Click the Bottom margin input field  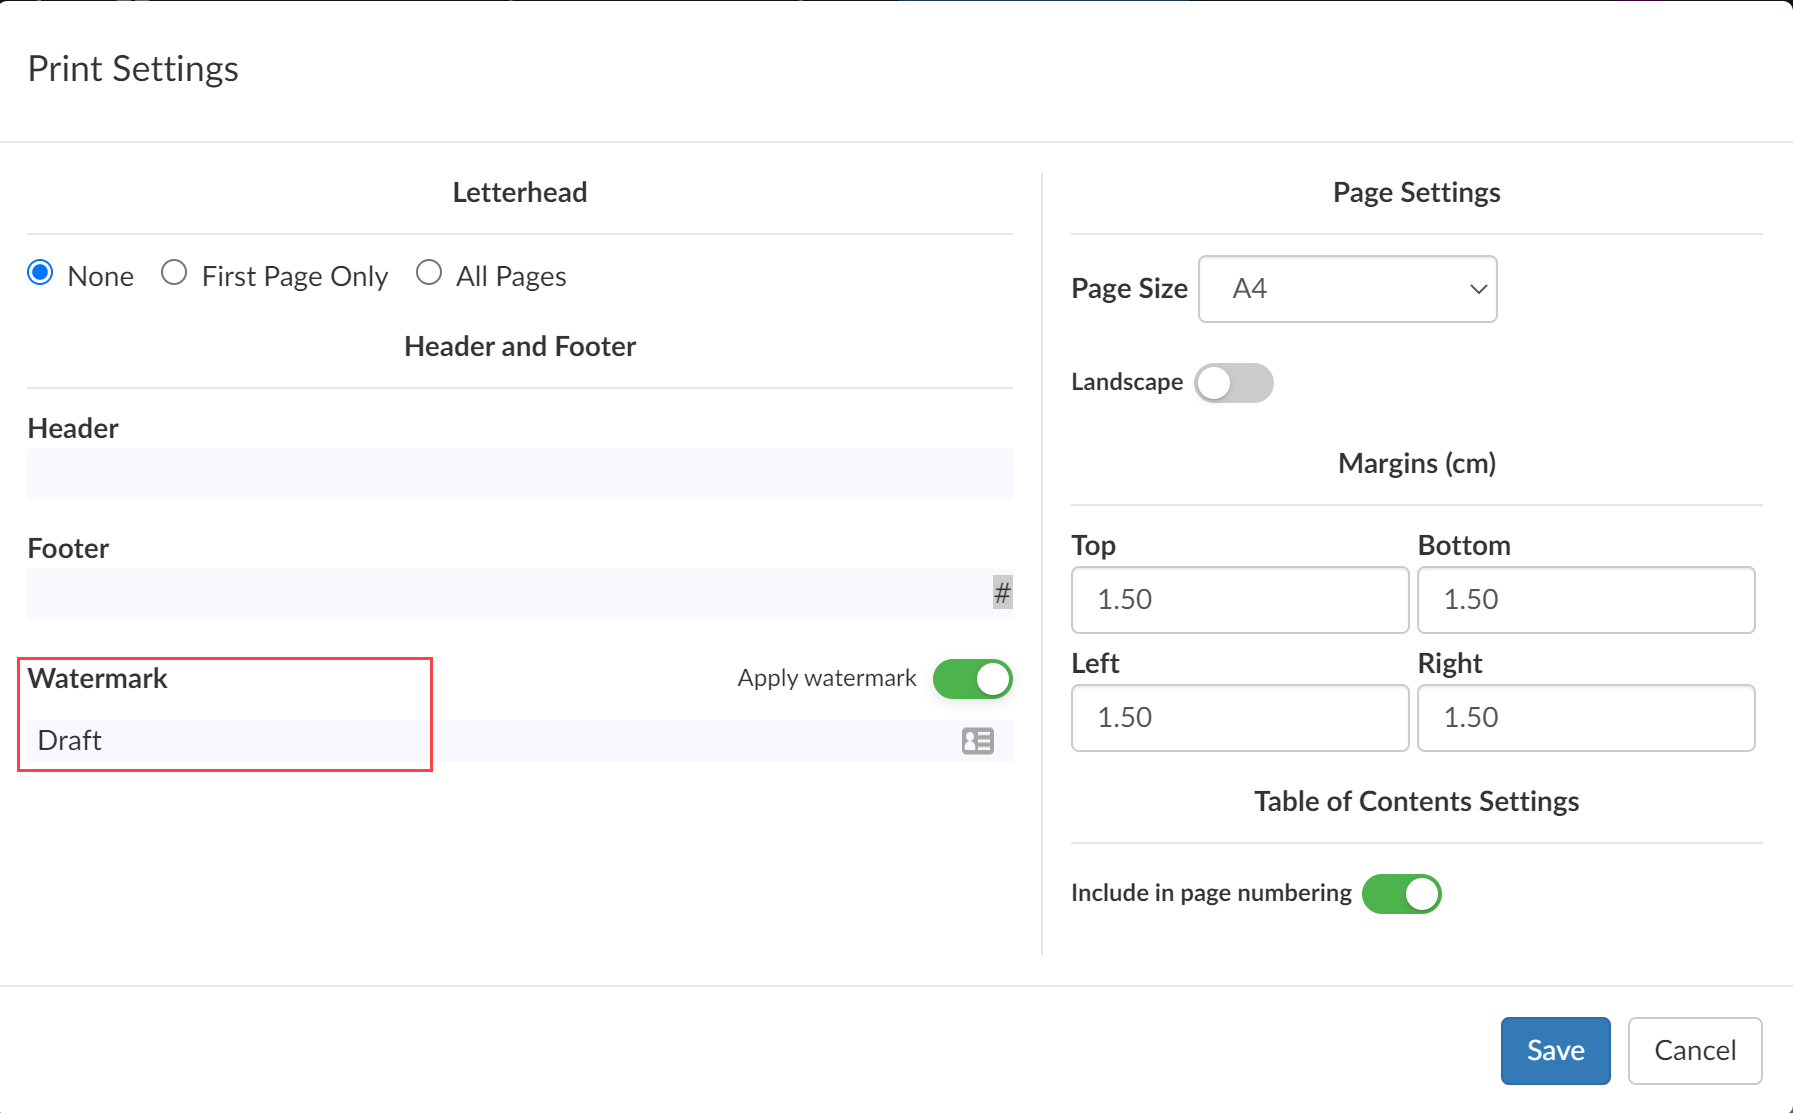click(x=1585, y=600)
